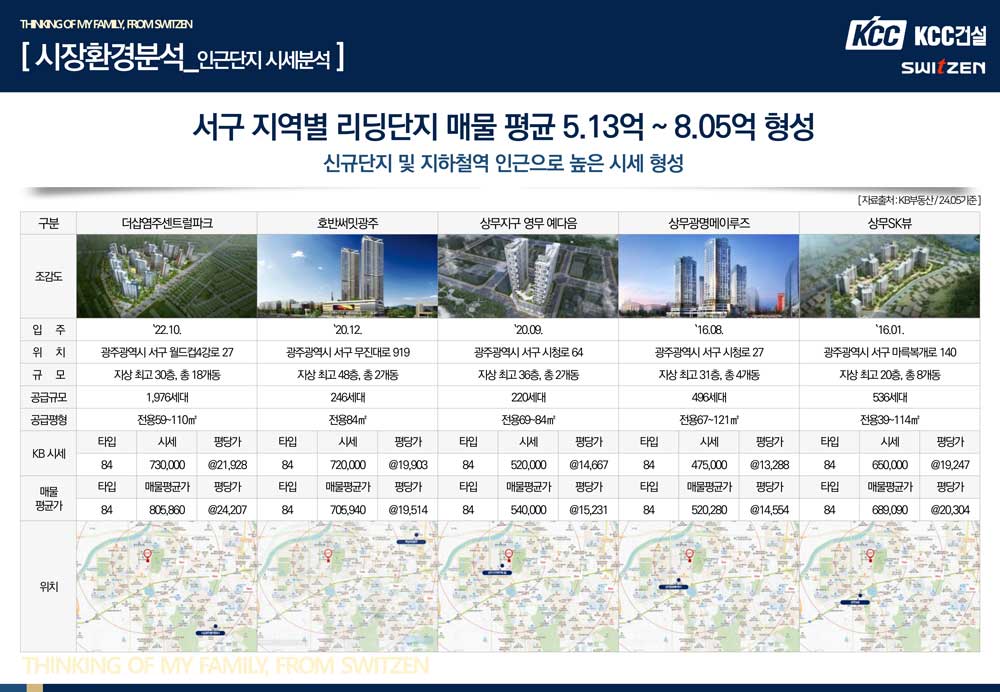The image size is (1000, 692).
Task: Click the slide title about 서구 지역별 리딩단지
Action: tap(500, 127)
